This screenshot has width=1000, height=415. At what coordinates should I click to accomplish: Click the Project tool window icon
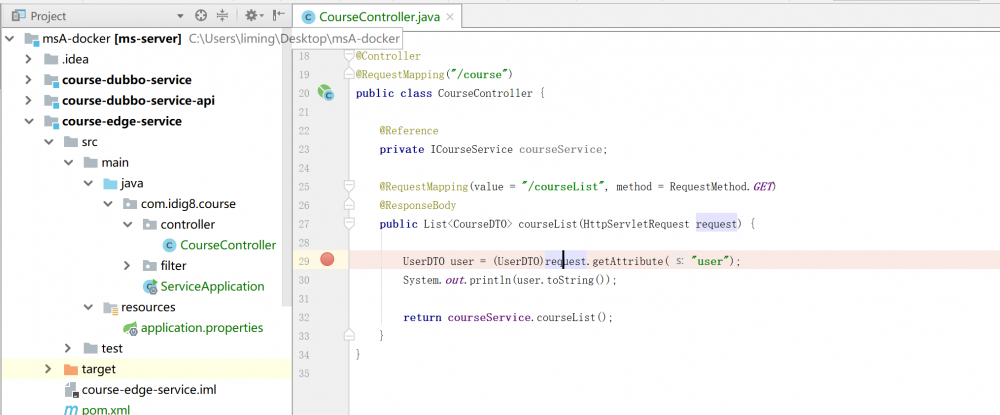click(x=18, y=16)
